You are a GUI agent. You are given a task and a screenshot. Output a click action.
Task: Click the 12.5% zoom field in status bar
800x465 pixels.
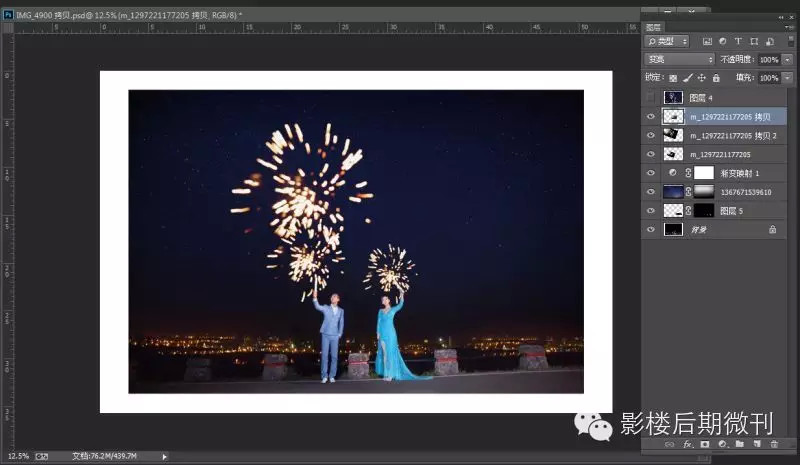point(18,456)
